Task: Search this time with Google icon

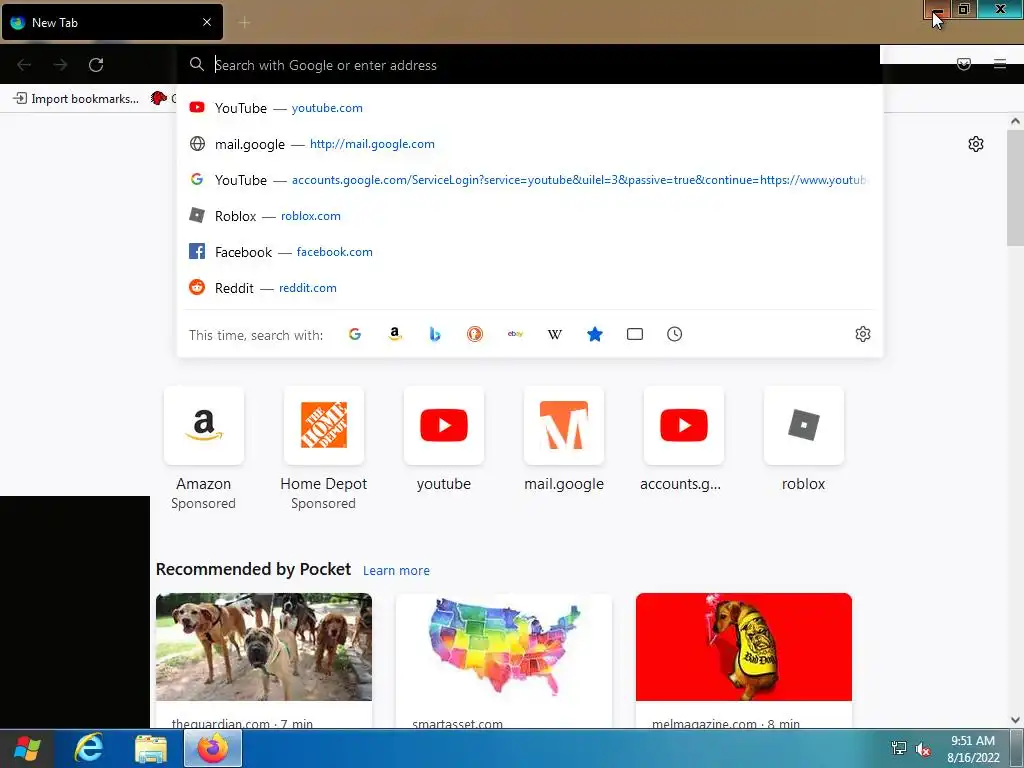Action: tap(355, 334)
